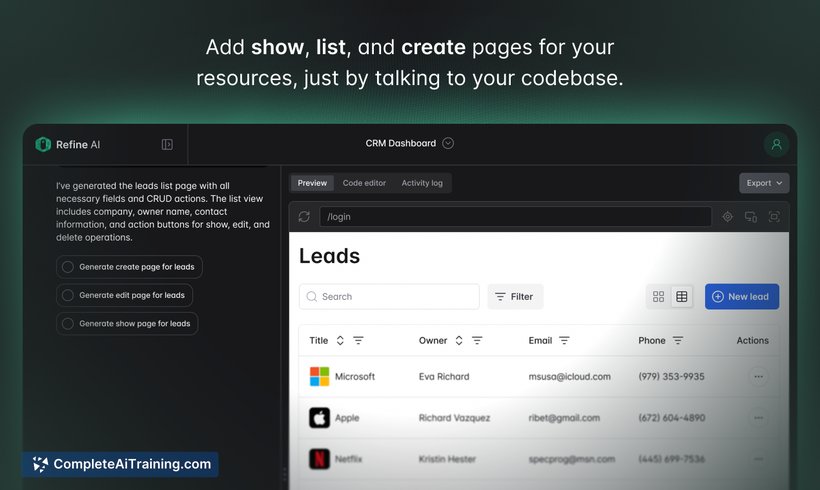Switch to card grid view
The width and height of the screenshot is (820, 490).
(658, 297)
